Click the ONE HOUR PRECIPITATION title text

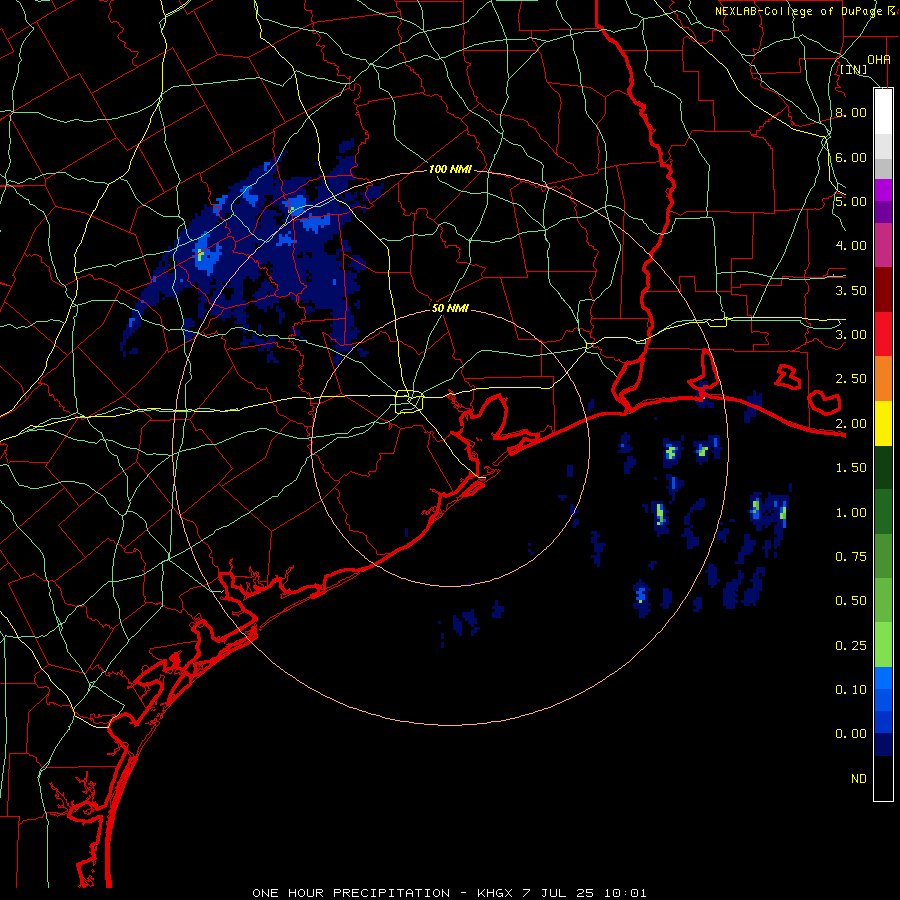coord(351,893)
